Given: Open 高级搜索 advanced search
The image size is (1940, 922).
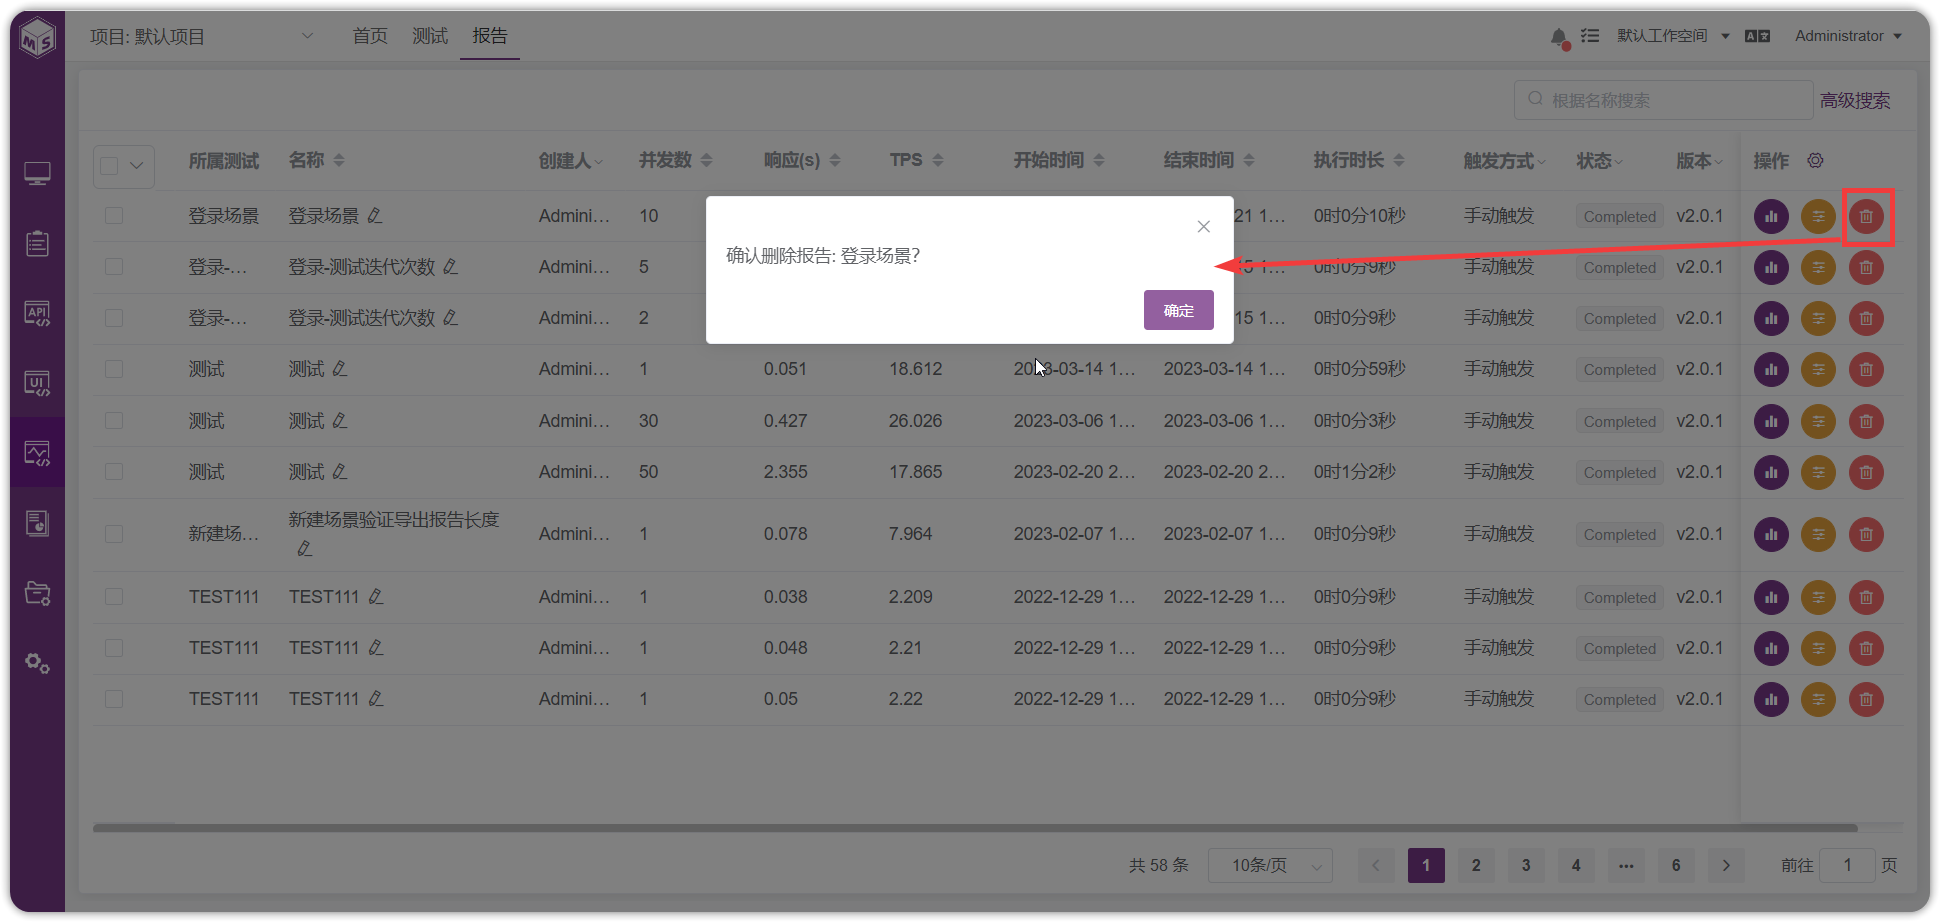Looking at the screenshot, I should 1855,101.
